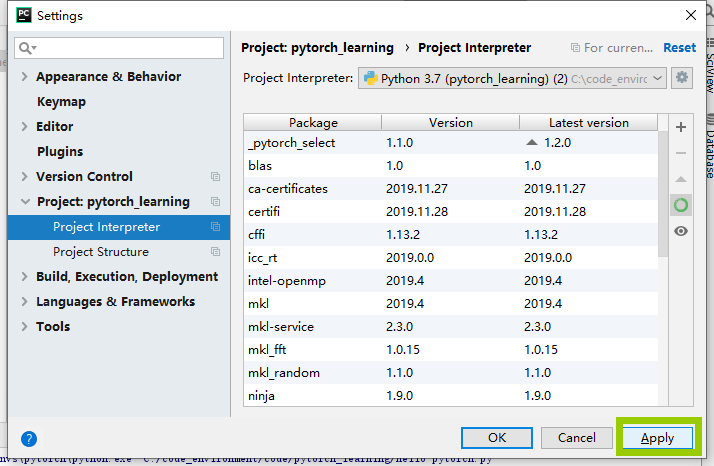
Task: Click copy icon beside Version Control
Action: [215, 176]
